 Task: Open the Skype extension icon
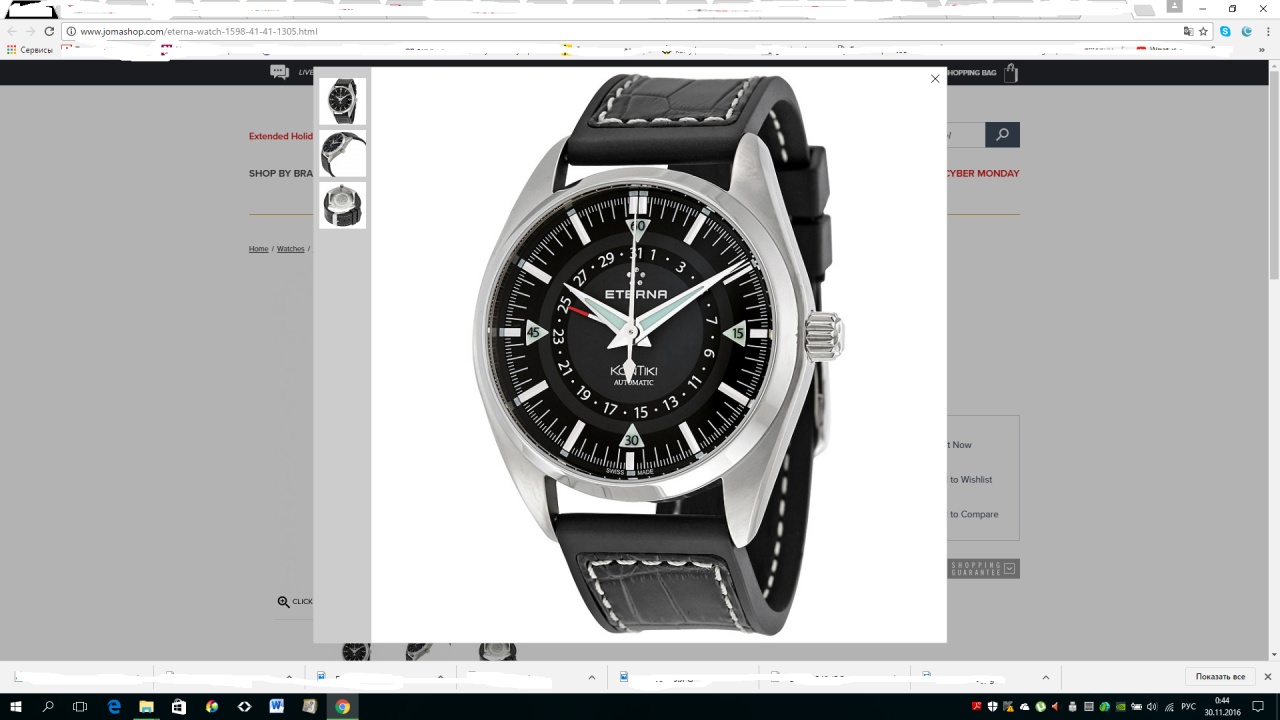click(x=1225, y=31)
